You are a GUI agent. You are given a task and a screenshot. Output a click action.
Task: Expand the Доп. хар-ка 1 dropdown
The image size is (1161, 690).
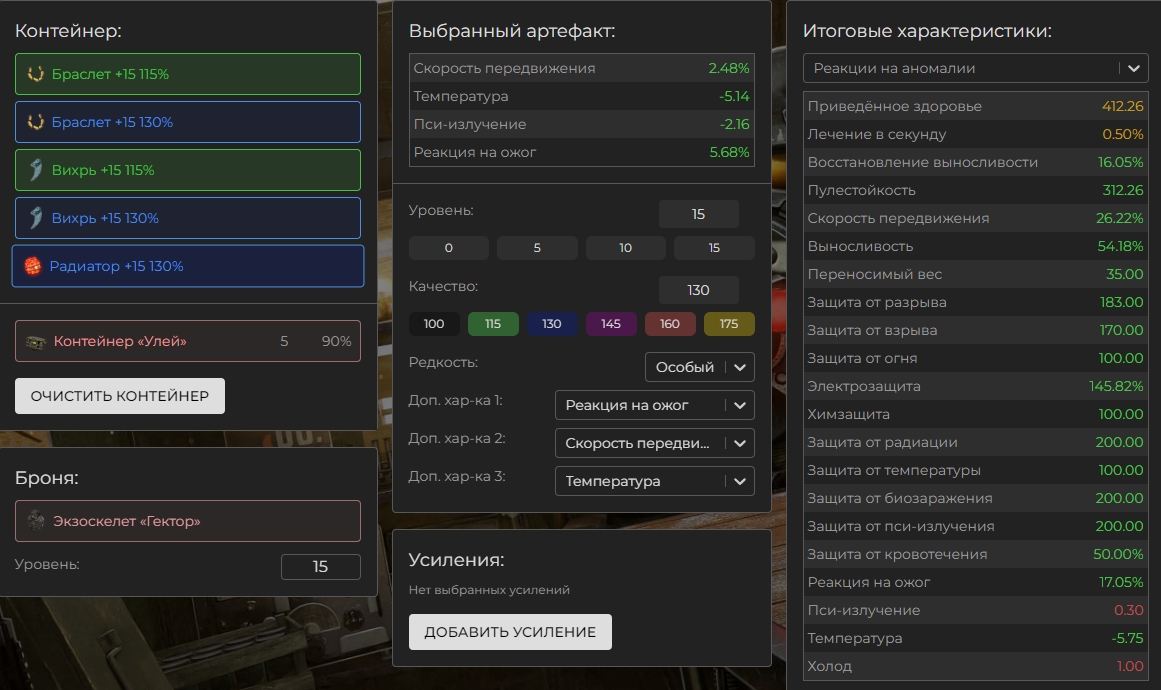[654, 405]
